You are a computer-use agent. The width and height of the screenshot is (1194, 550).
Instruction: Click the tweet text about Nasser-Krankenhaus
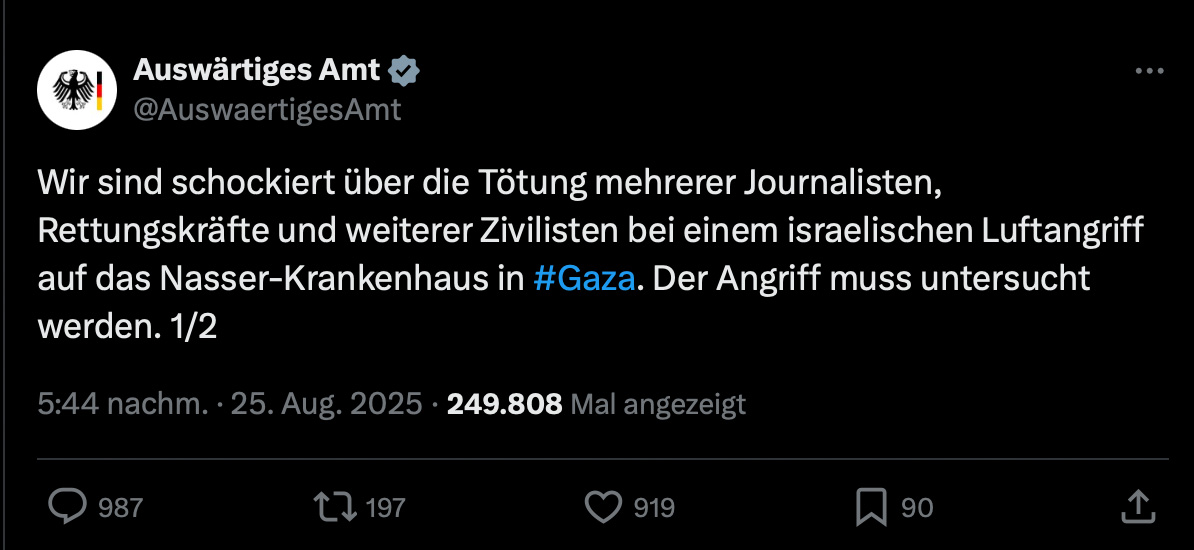pos(591,256)
